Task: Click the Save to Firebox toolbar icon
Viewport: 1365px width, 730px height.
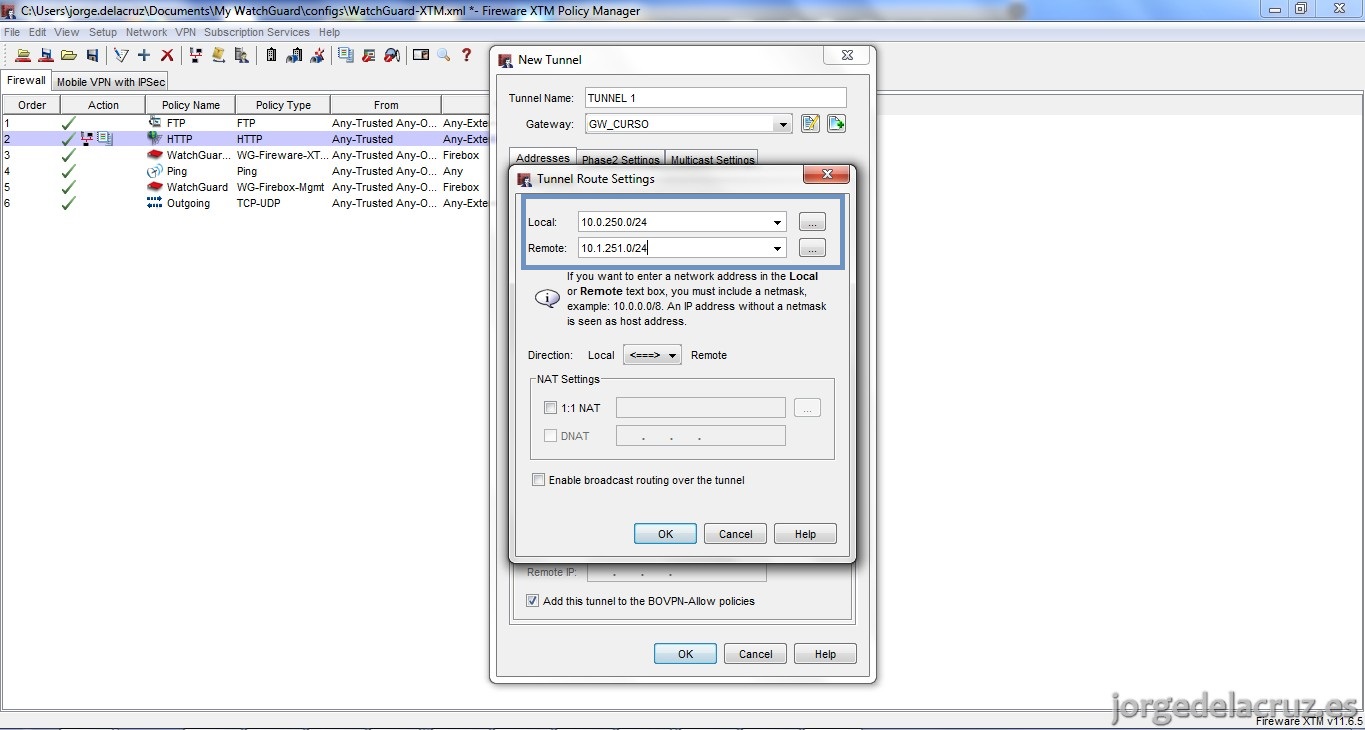Action: (46, 56)
